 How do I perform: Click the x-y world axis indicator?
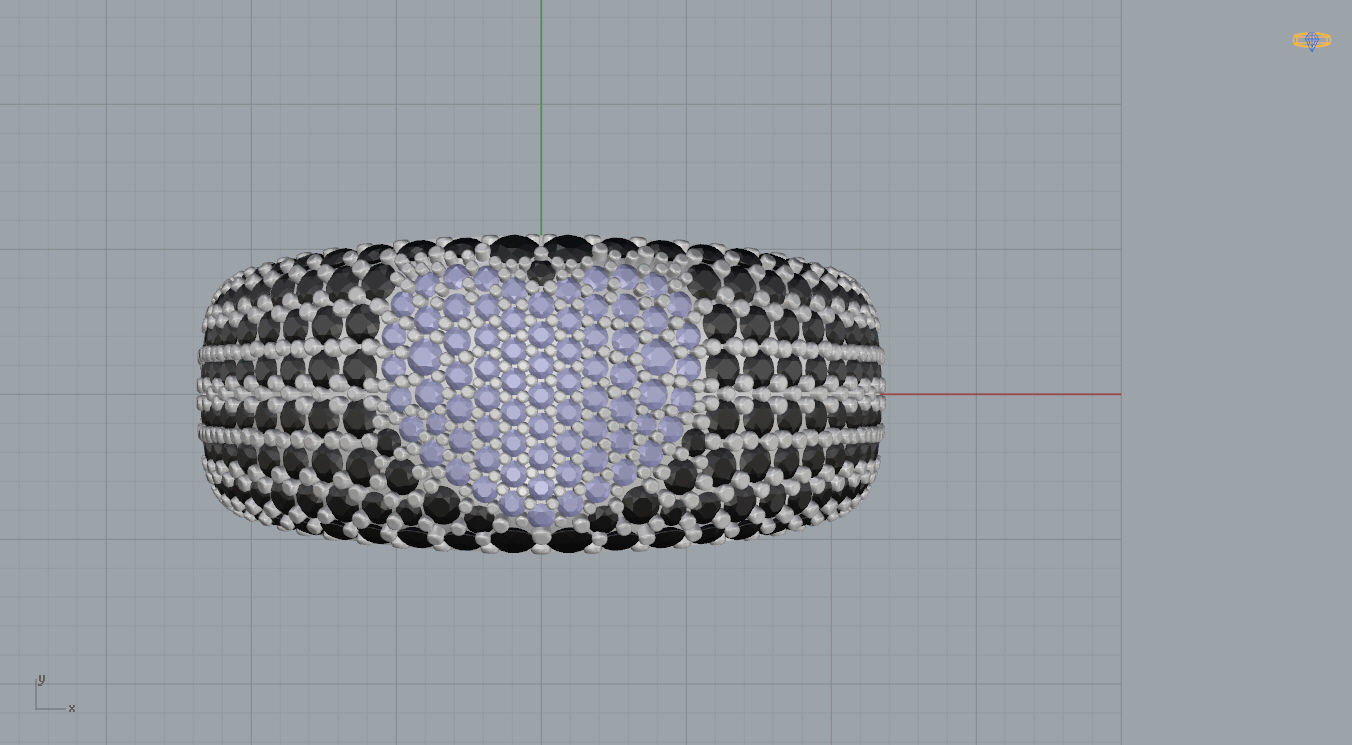pos(54,693)
